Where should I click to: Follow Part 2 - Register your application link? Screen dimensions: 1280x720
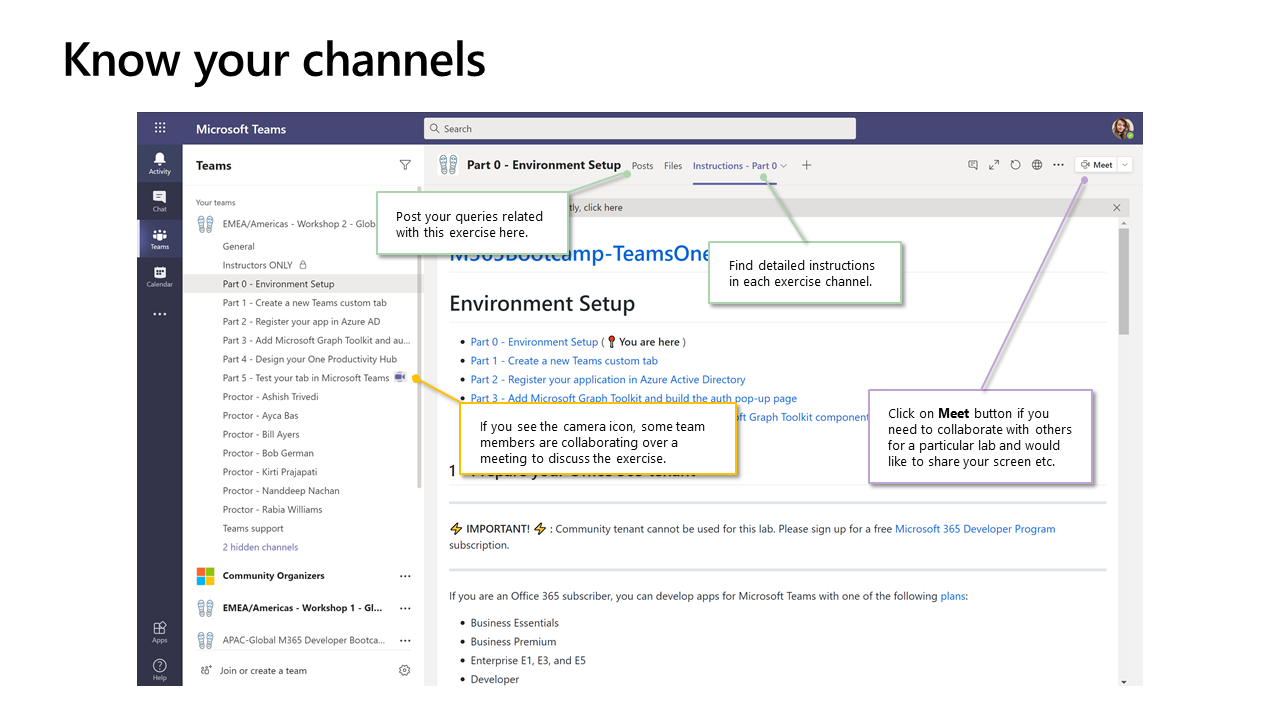point(608,380)
